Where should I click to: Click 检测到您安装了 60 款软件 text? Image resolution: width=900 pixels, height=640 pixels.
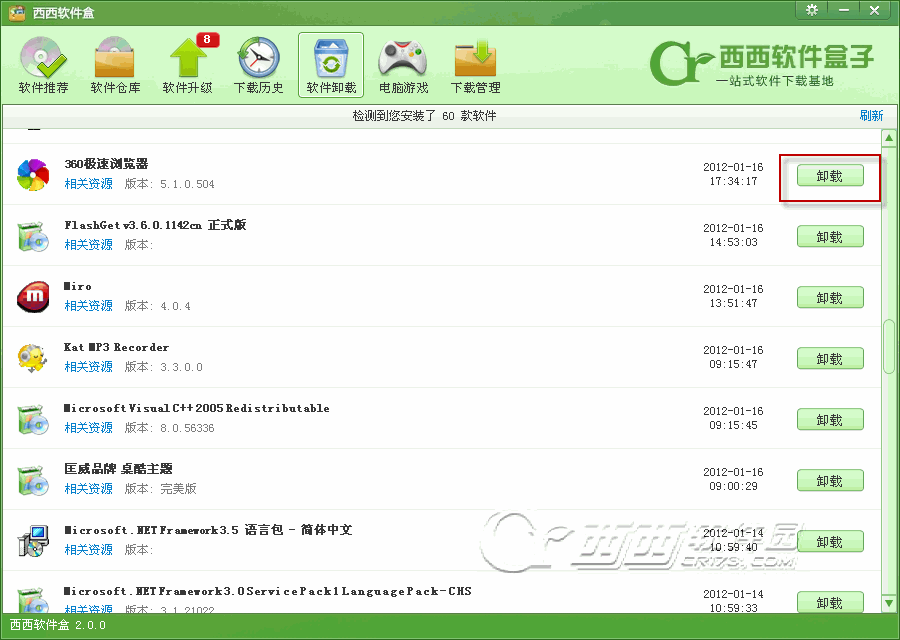[x=424, y=115]
